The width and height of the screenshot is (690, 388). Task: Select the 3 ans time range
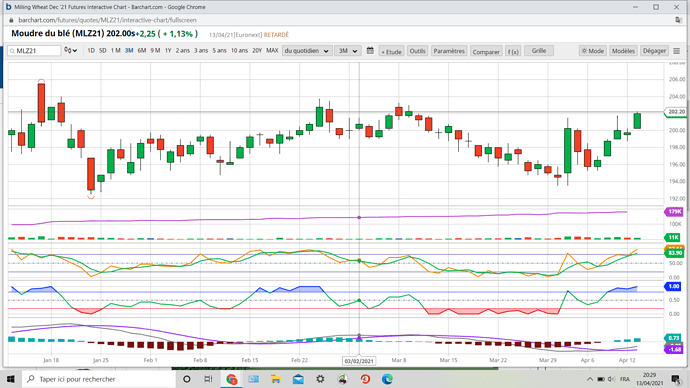click(x=201, y=51)
